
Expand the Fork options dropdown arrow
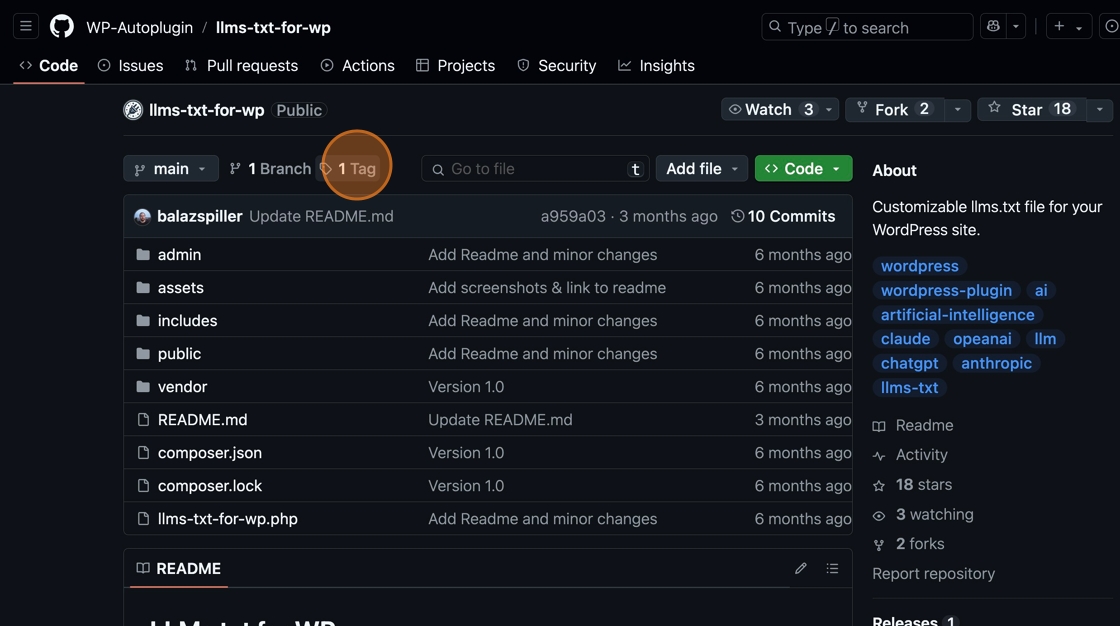[957, 109]
